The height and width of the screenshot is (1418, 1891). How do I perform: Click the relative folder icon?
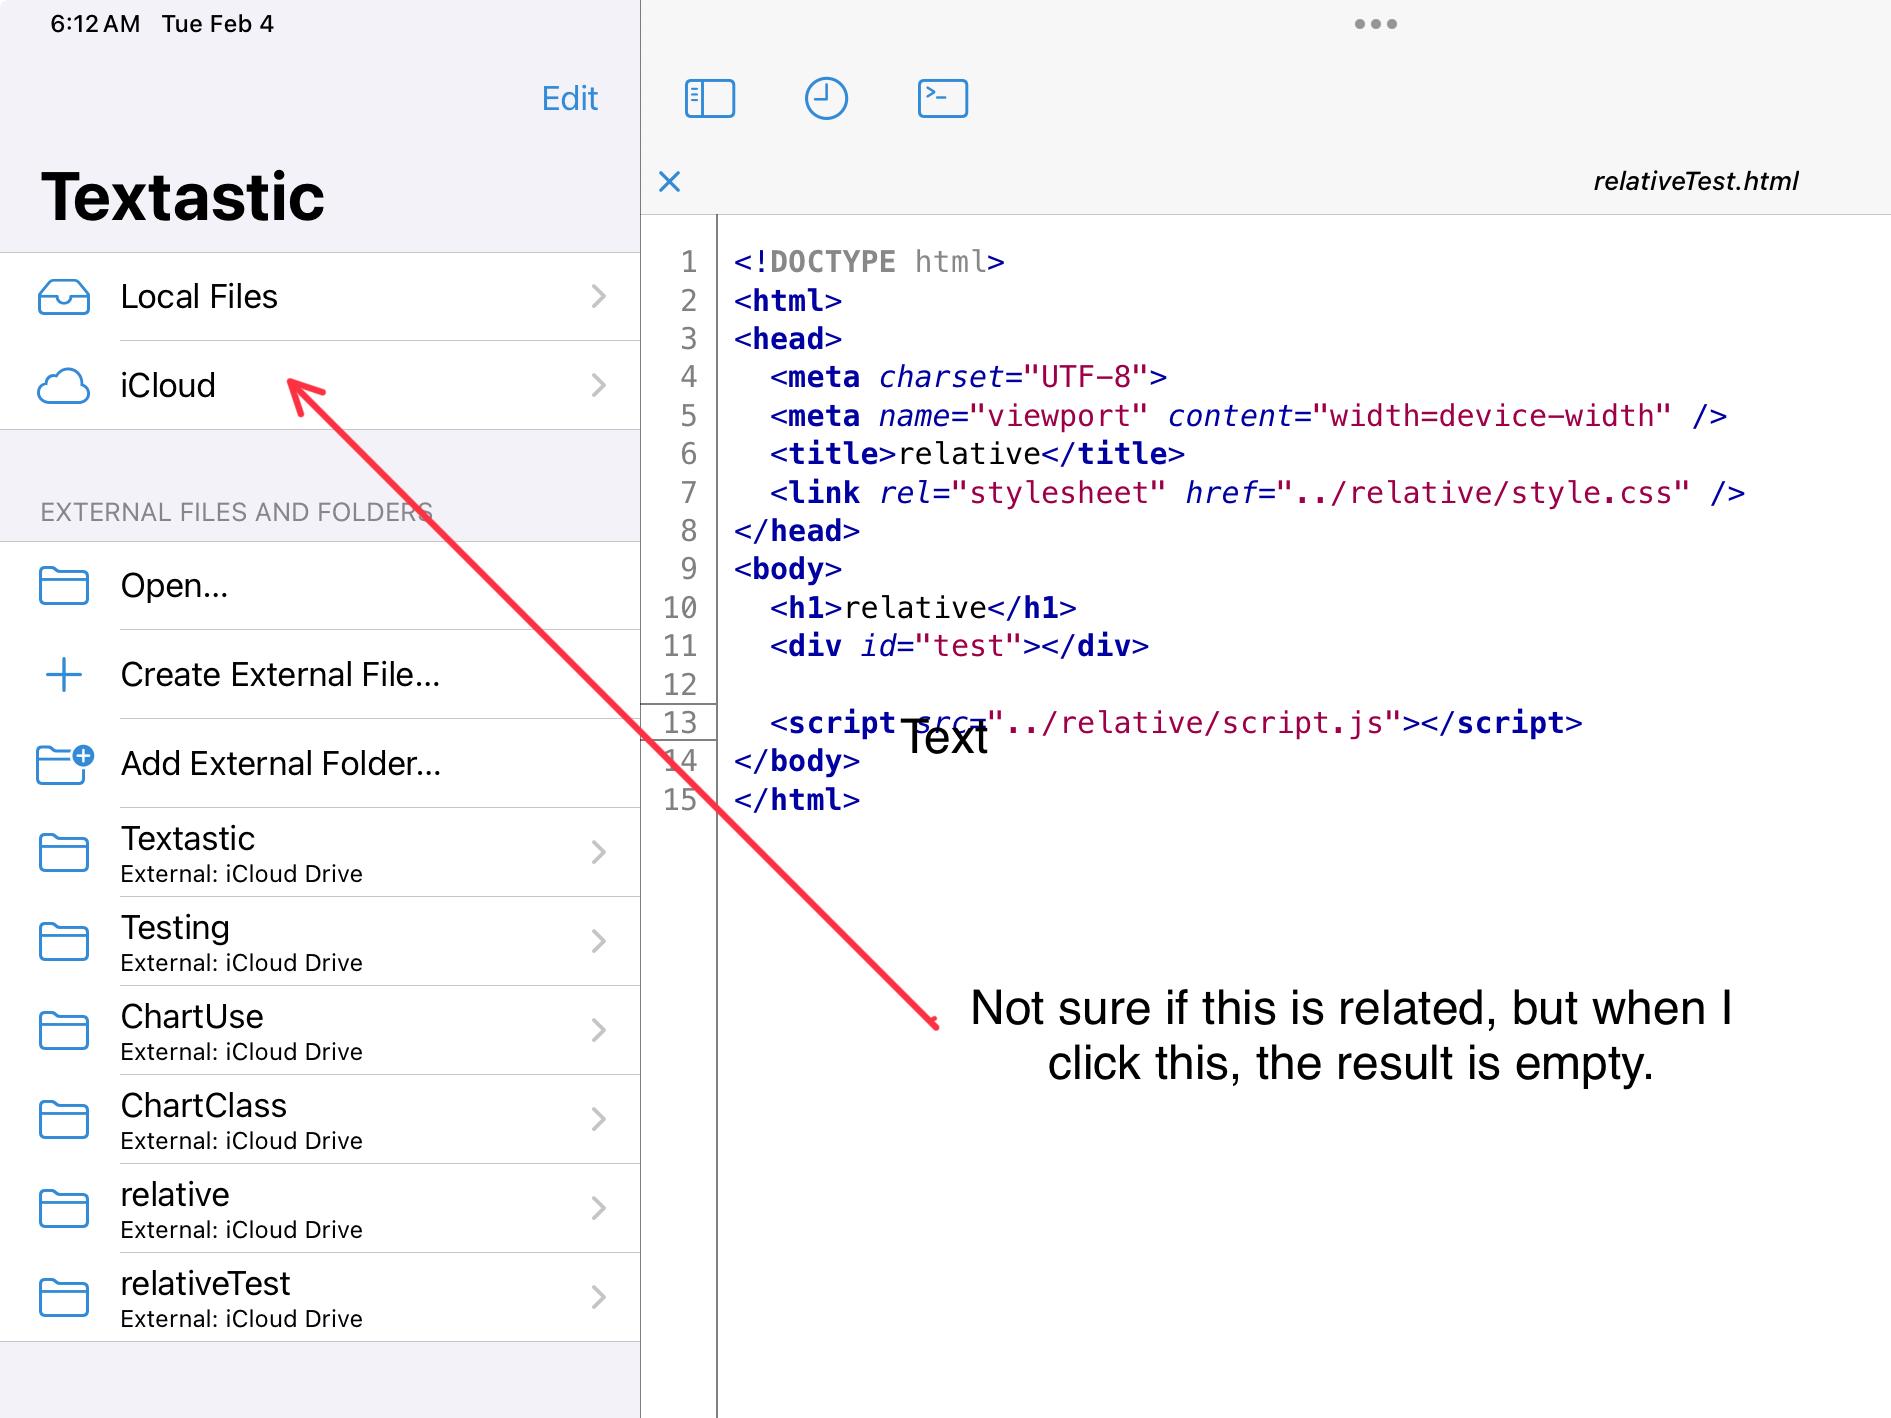coord(64,1209)
